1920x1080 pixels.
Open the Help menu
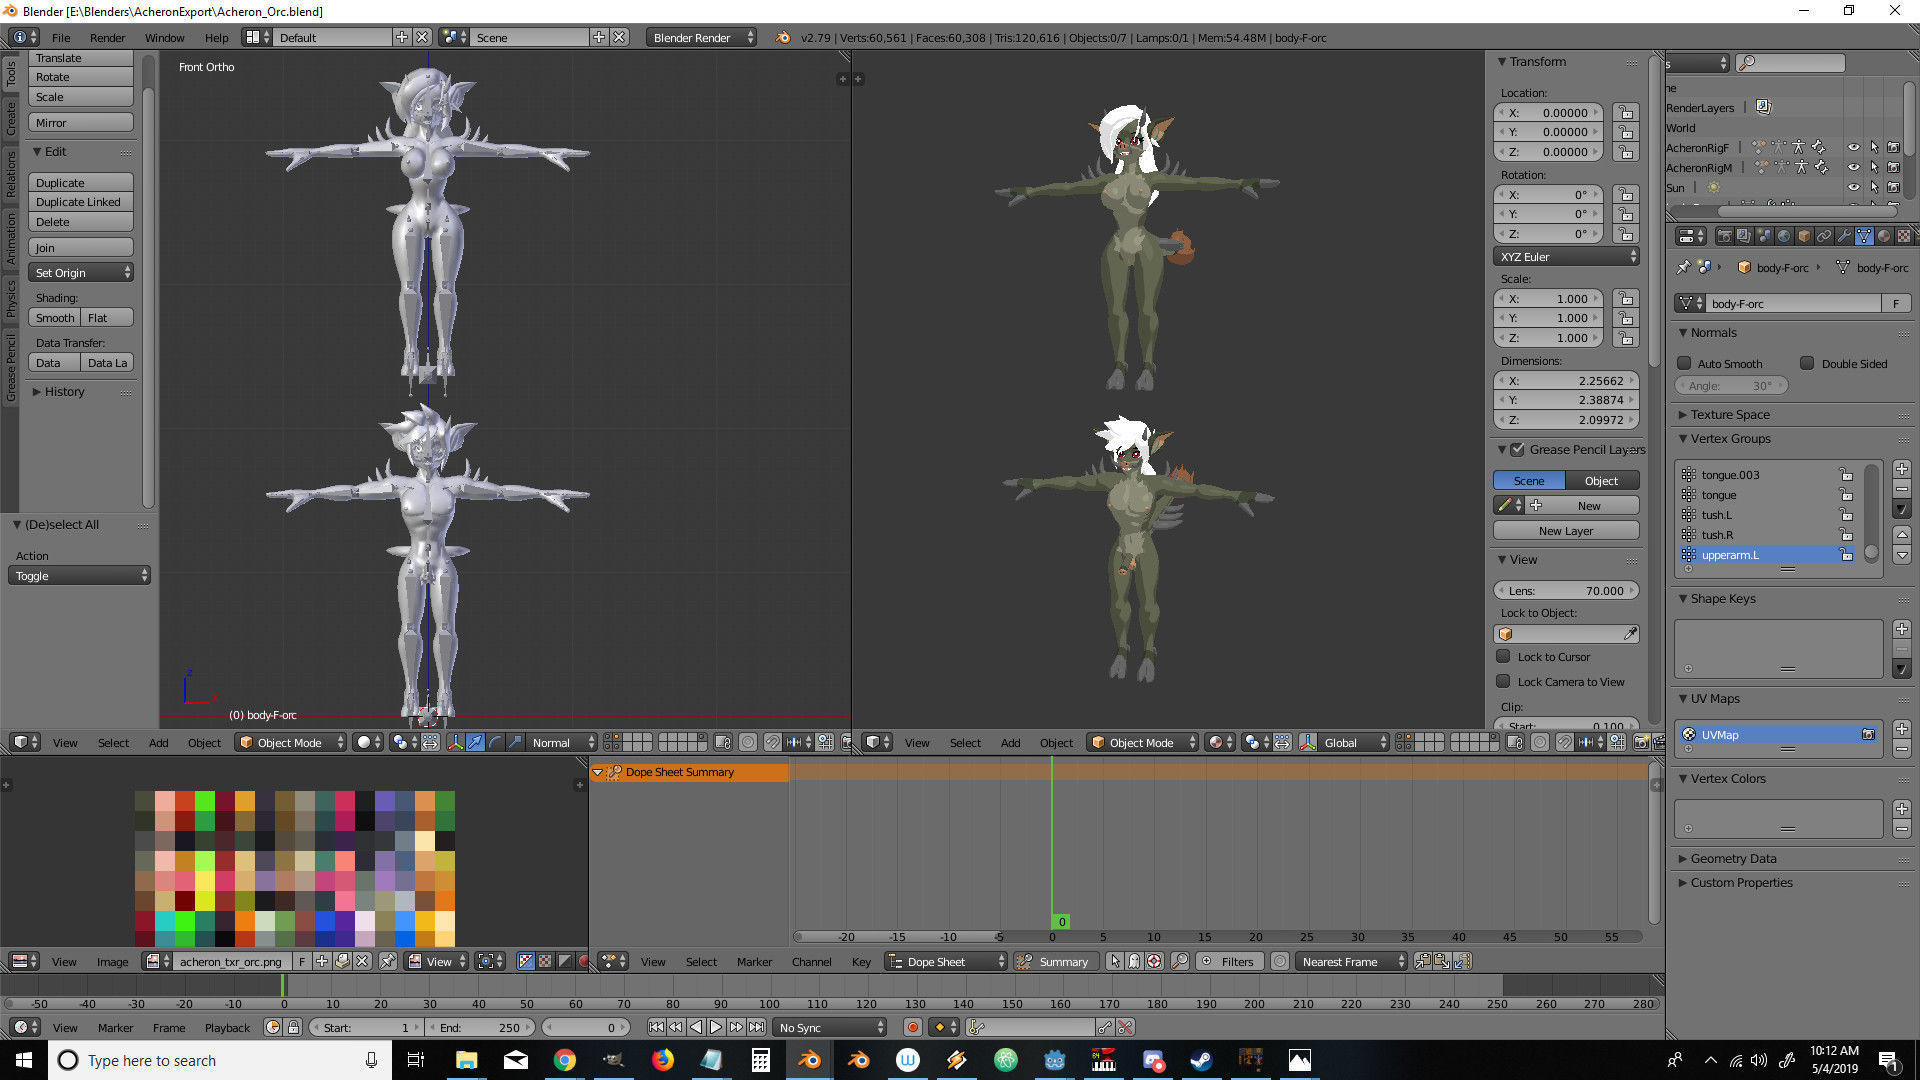[x=216, y=37]
